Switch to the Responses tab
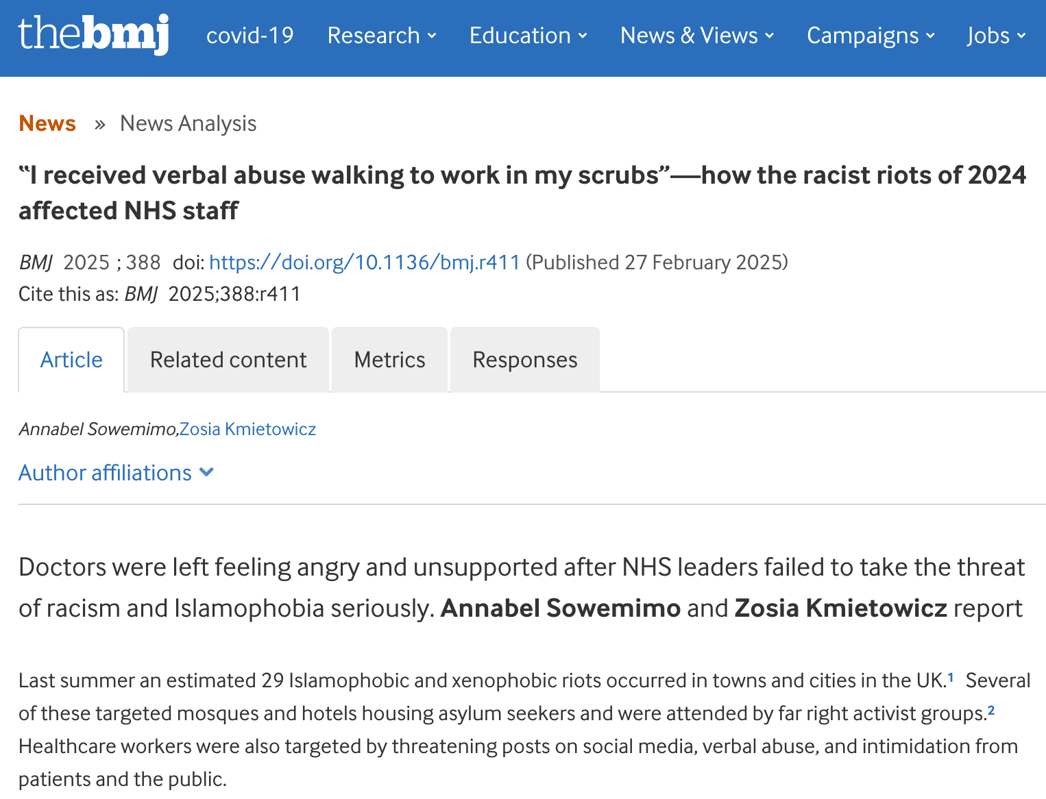Viewport: 1046px width, 799px height. (x=524, y=360)
